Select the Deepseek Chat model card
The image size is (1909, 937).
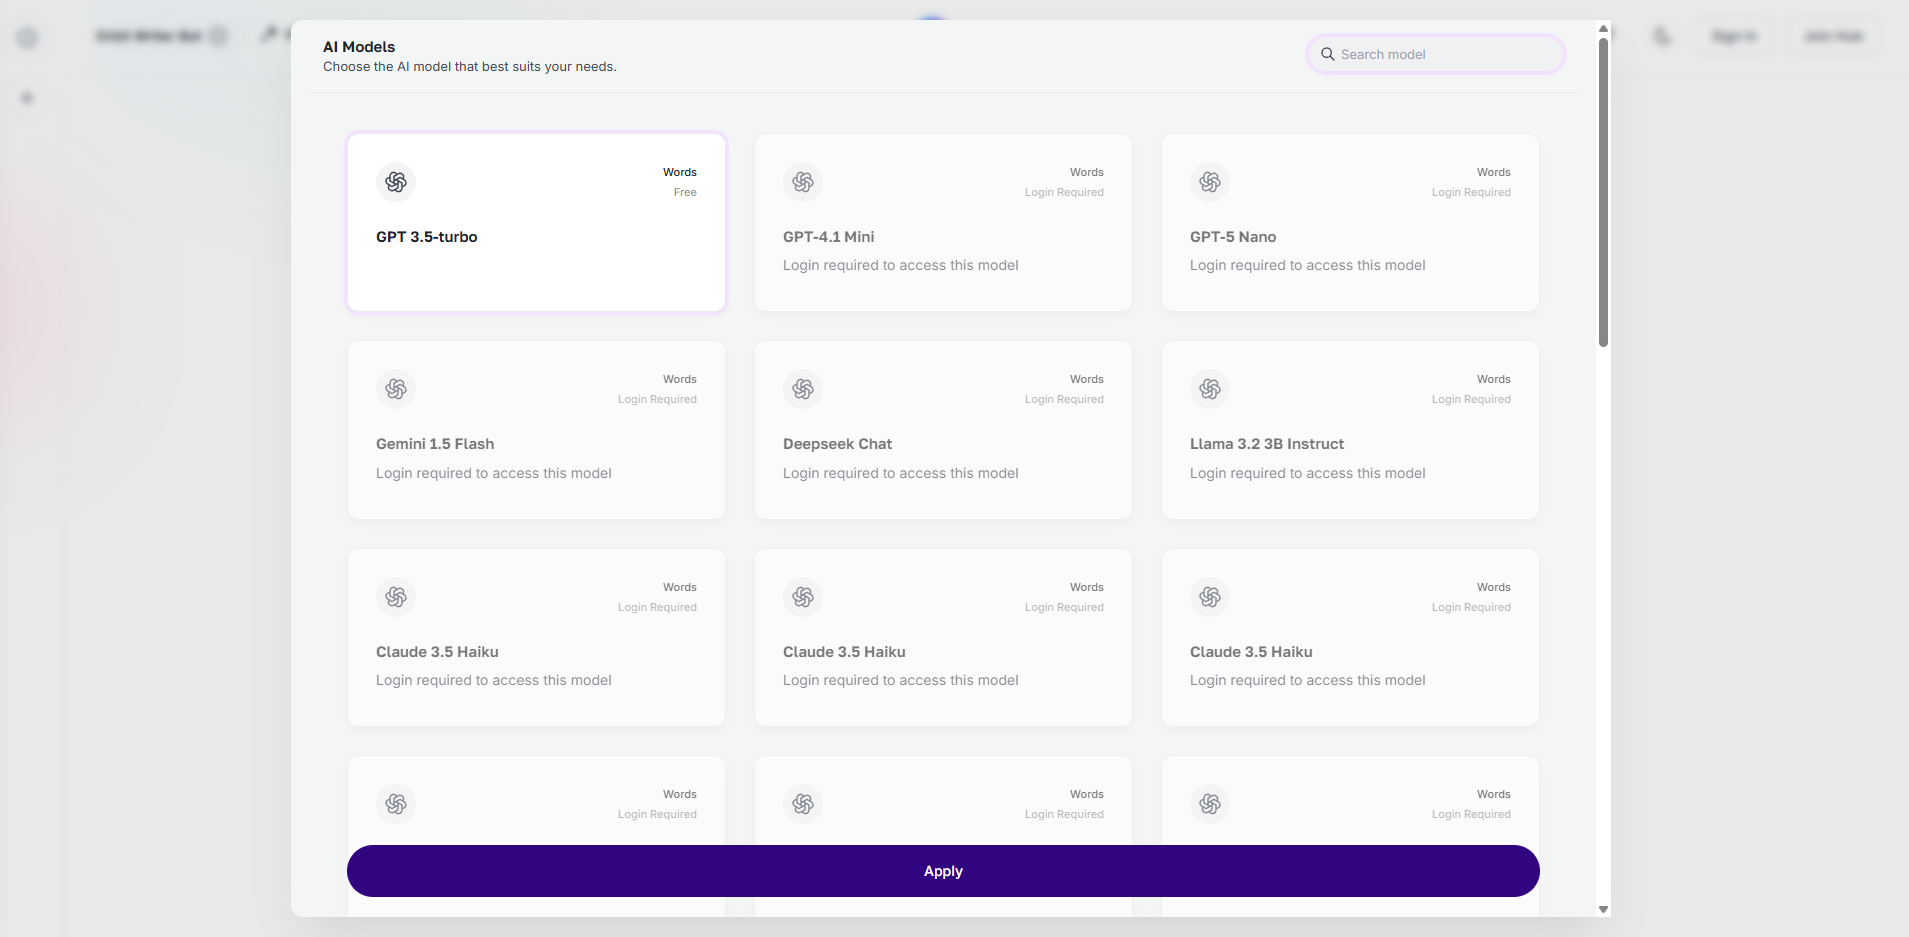pyautogui.click(x=943, y=430)
